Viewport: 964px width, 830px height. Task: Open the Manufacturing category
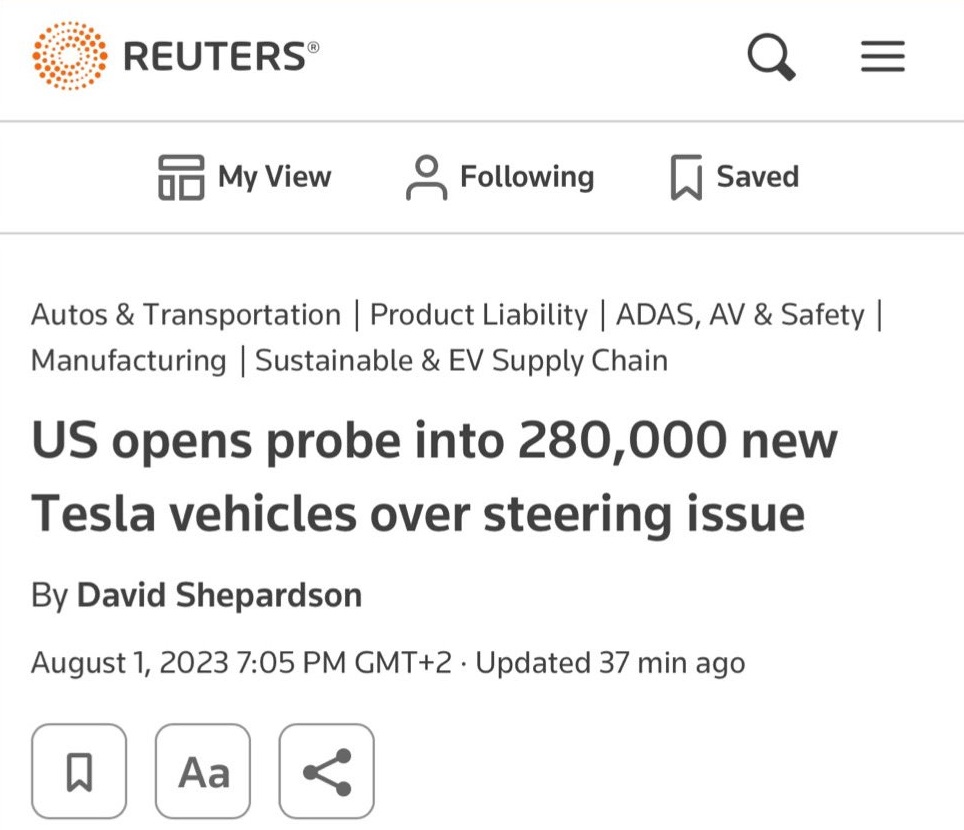tap(127, 360)
